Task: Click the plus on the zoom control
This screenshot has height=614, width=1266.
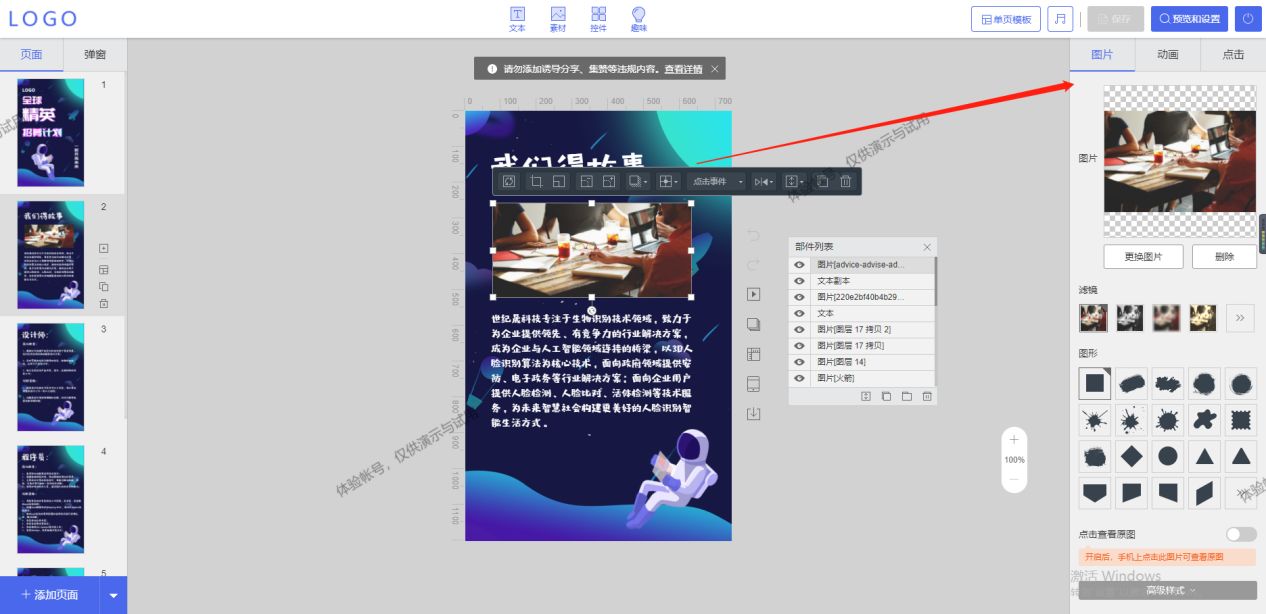Action: [1014, 438]
